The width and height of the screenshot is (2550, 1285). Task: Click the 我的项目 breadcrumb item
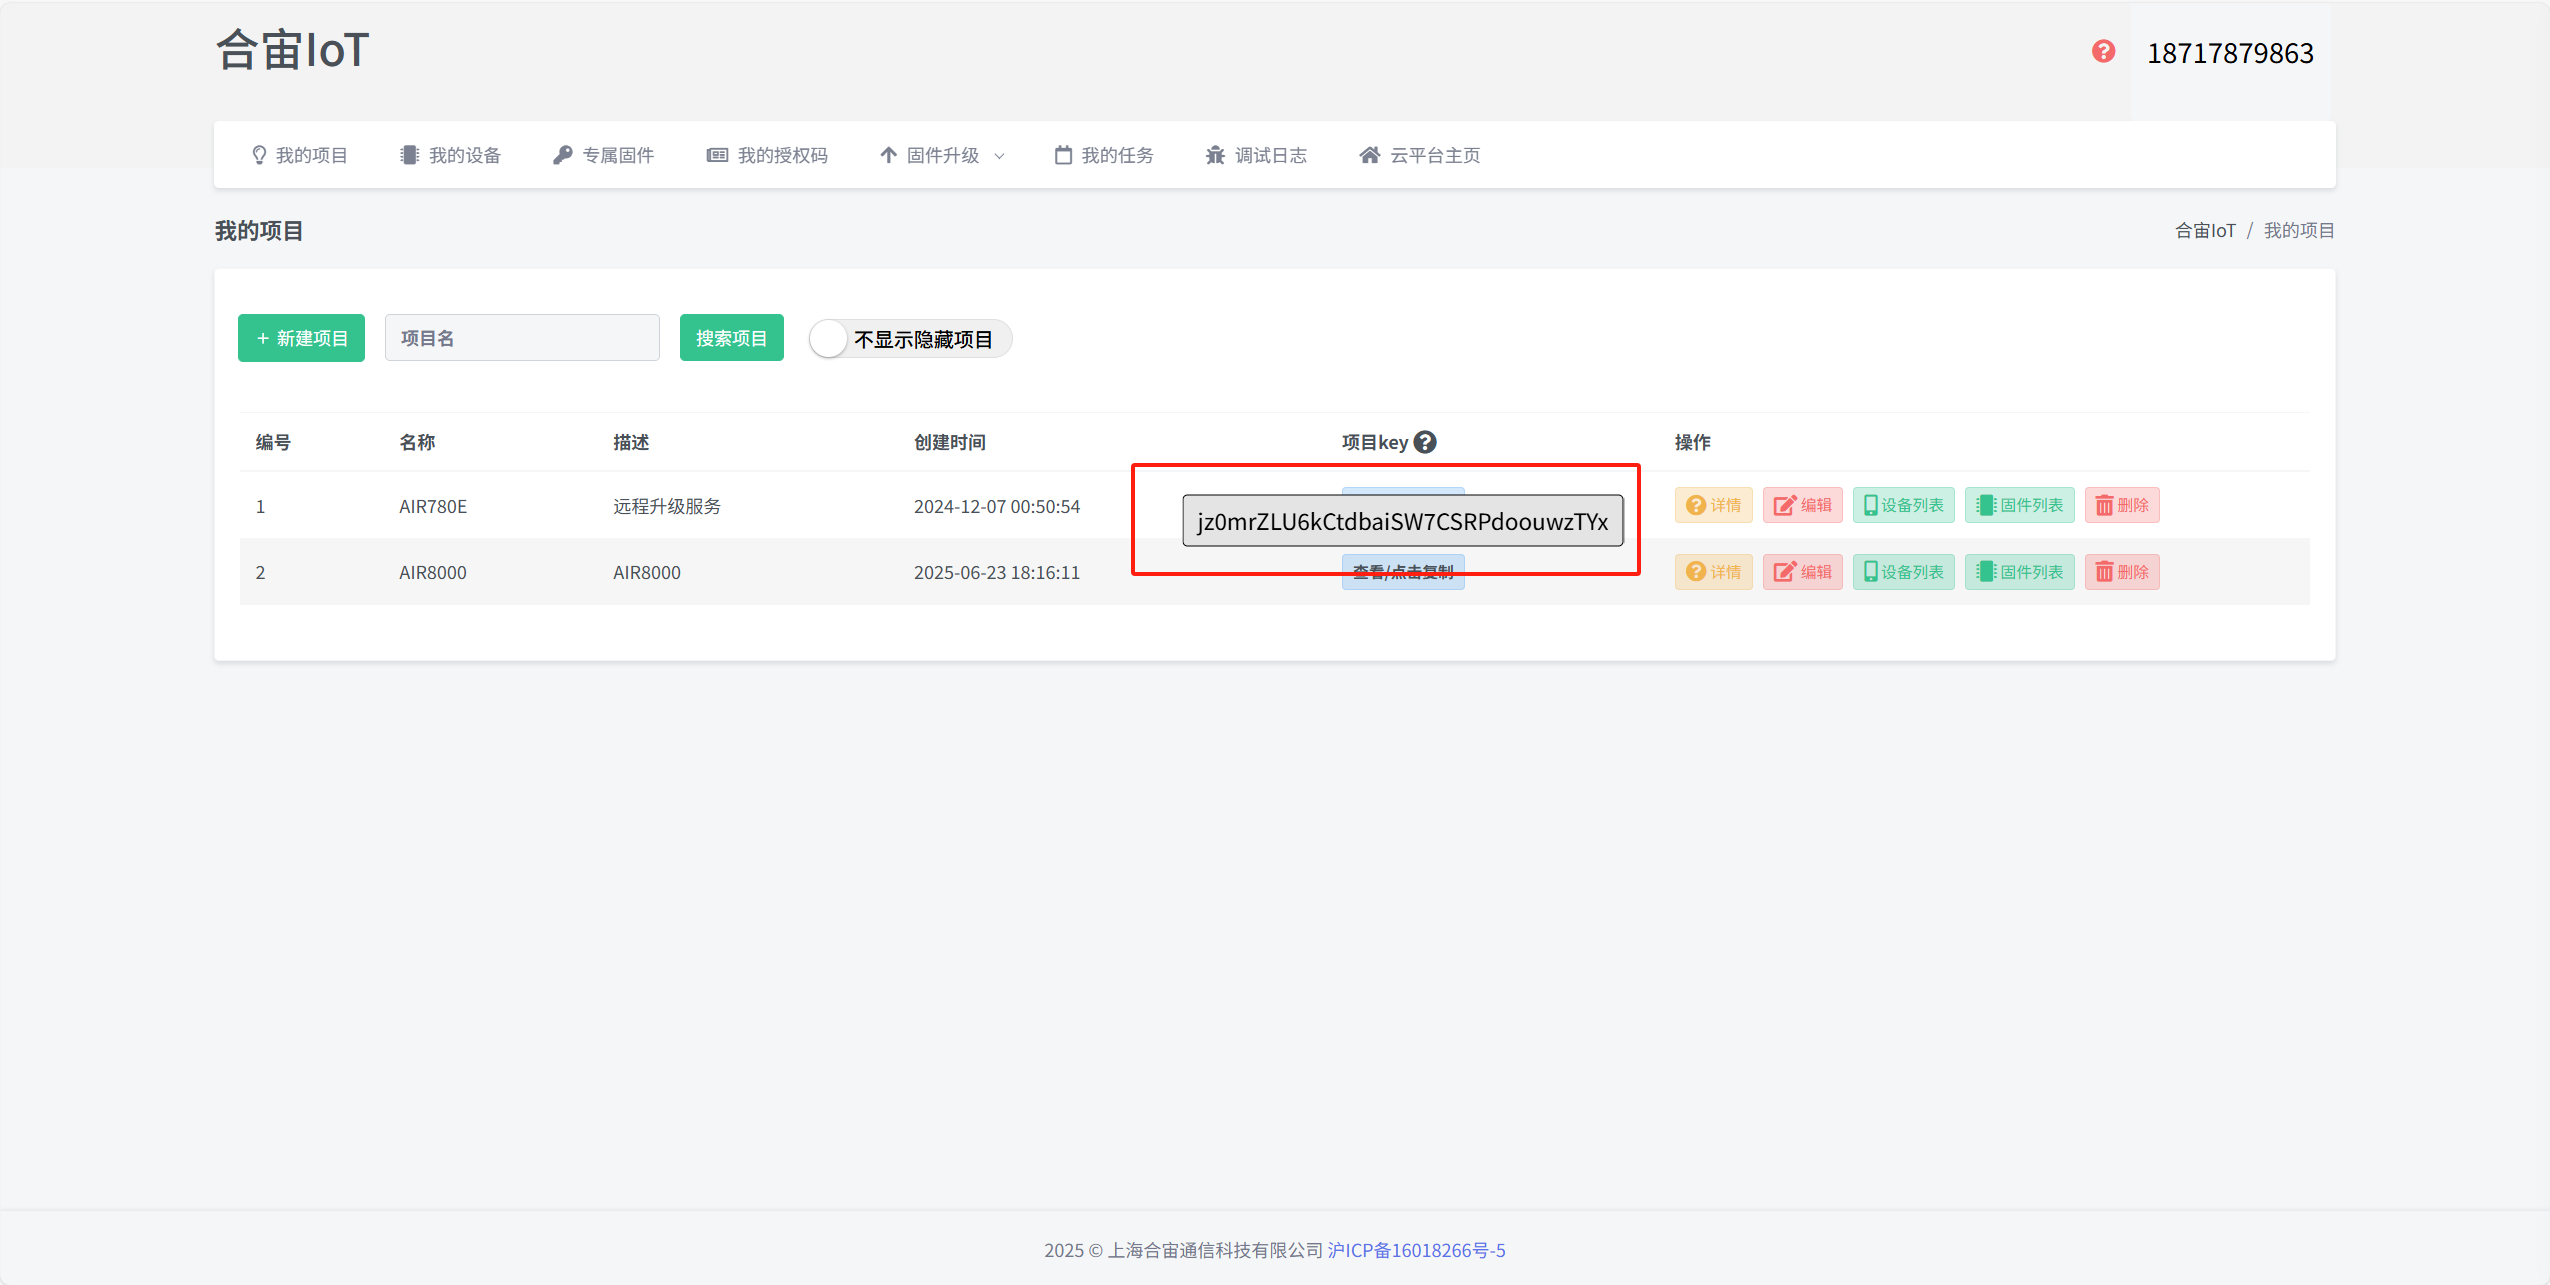click(2299, 231)
